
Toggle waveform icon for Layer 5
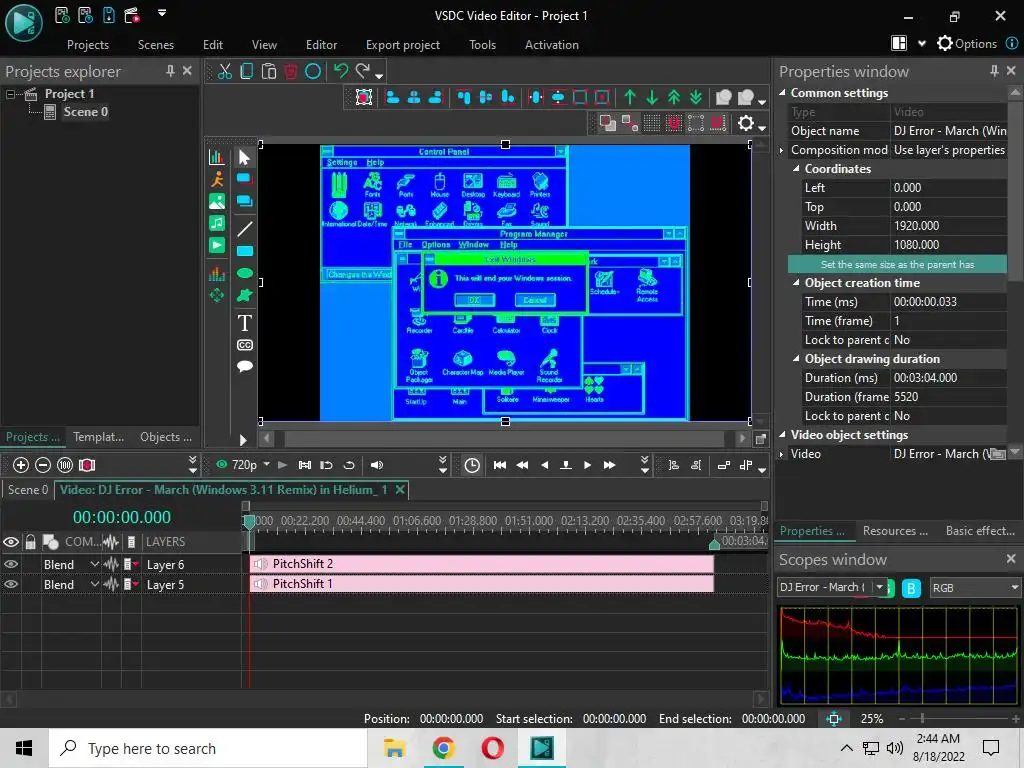(x=111, y=584)
